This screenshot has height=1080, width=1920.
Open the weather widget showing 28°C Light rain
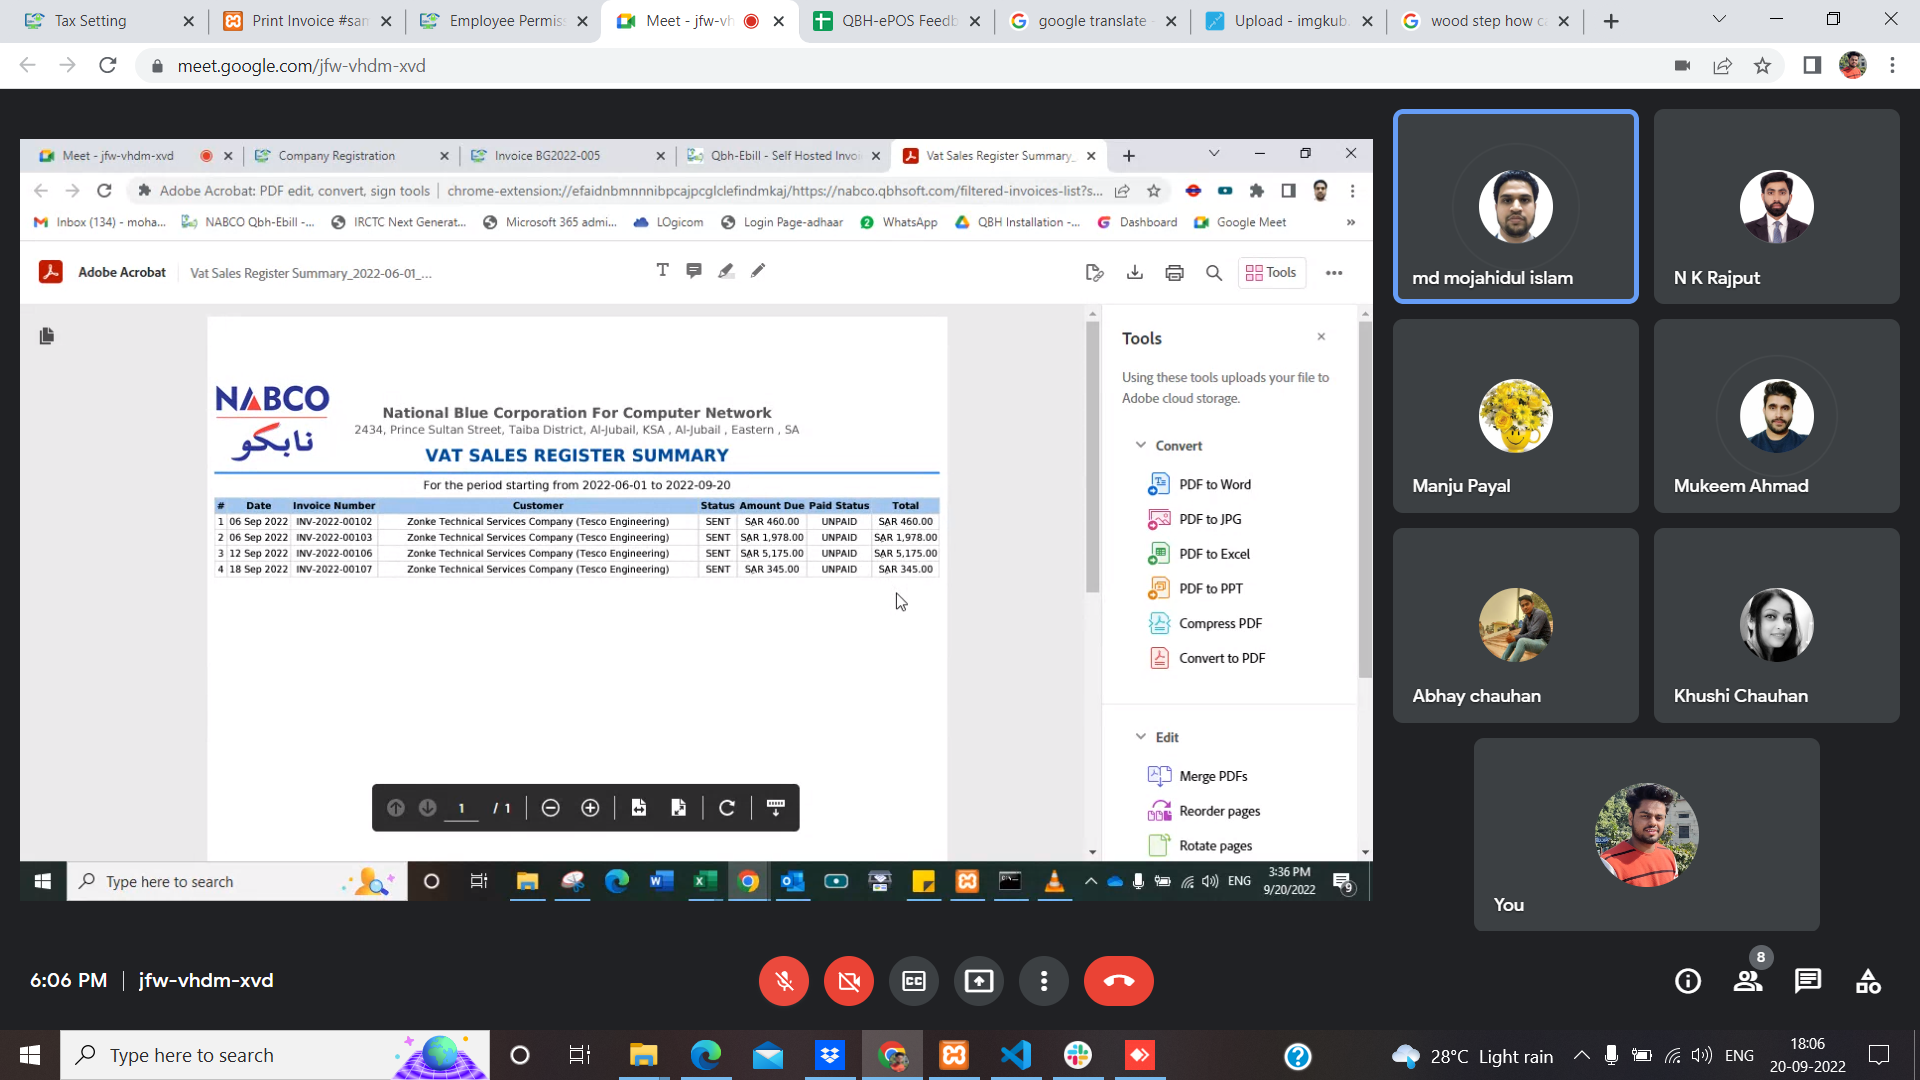pyautogui.click(x=1472, y=1056)
